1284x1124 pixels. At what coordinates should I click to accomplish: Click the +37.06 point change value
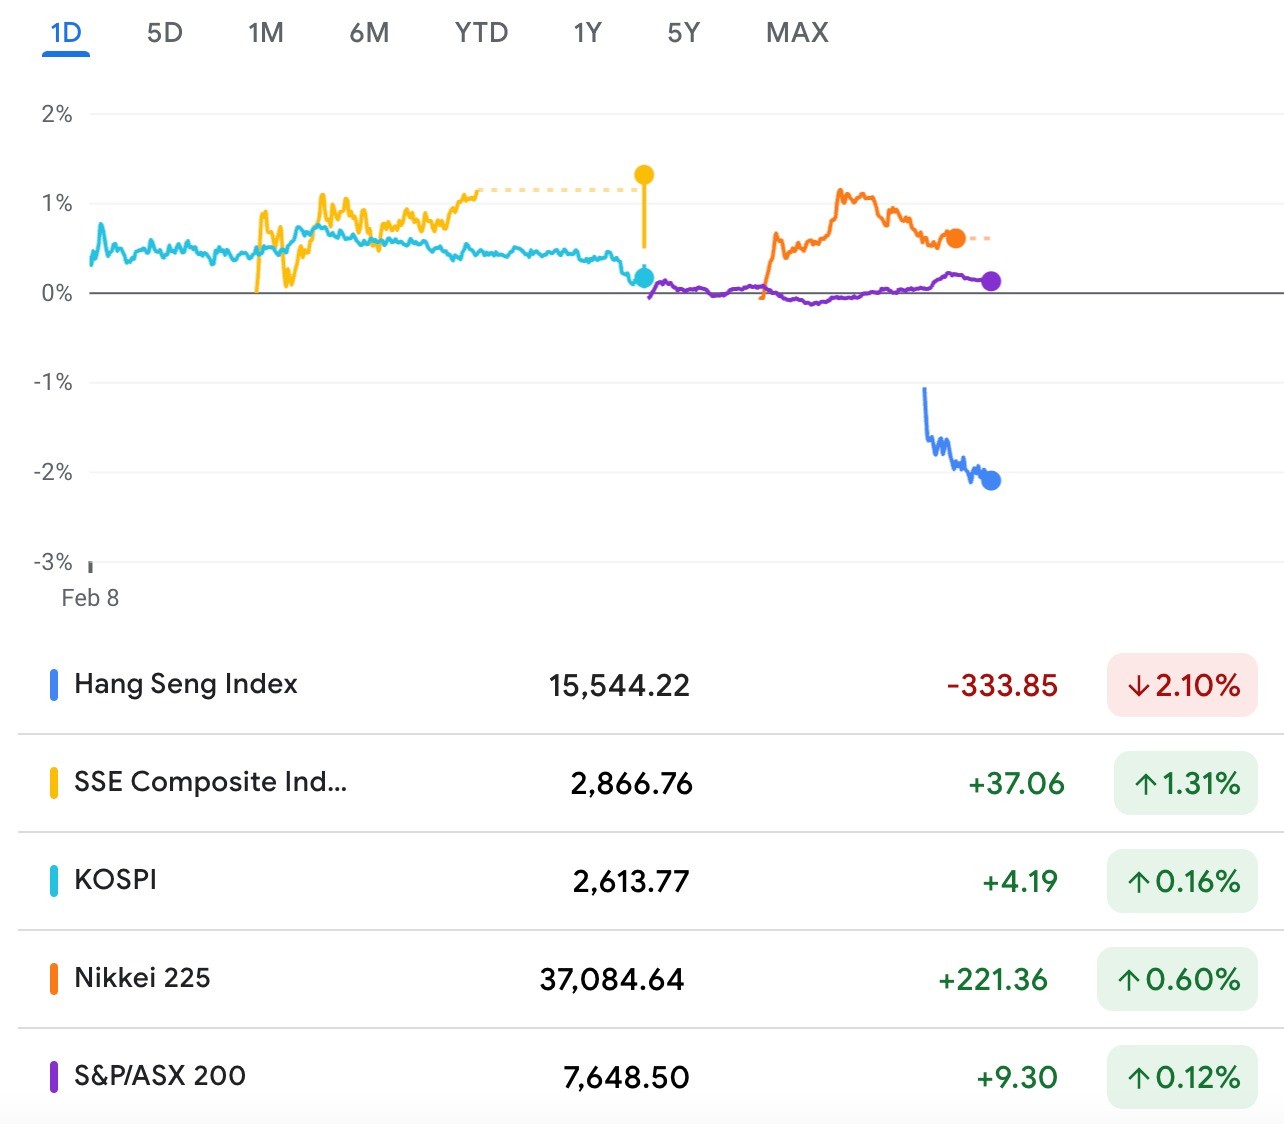[x=1016, y=784]
